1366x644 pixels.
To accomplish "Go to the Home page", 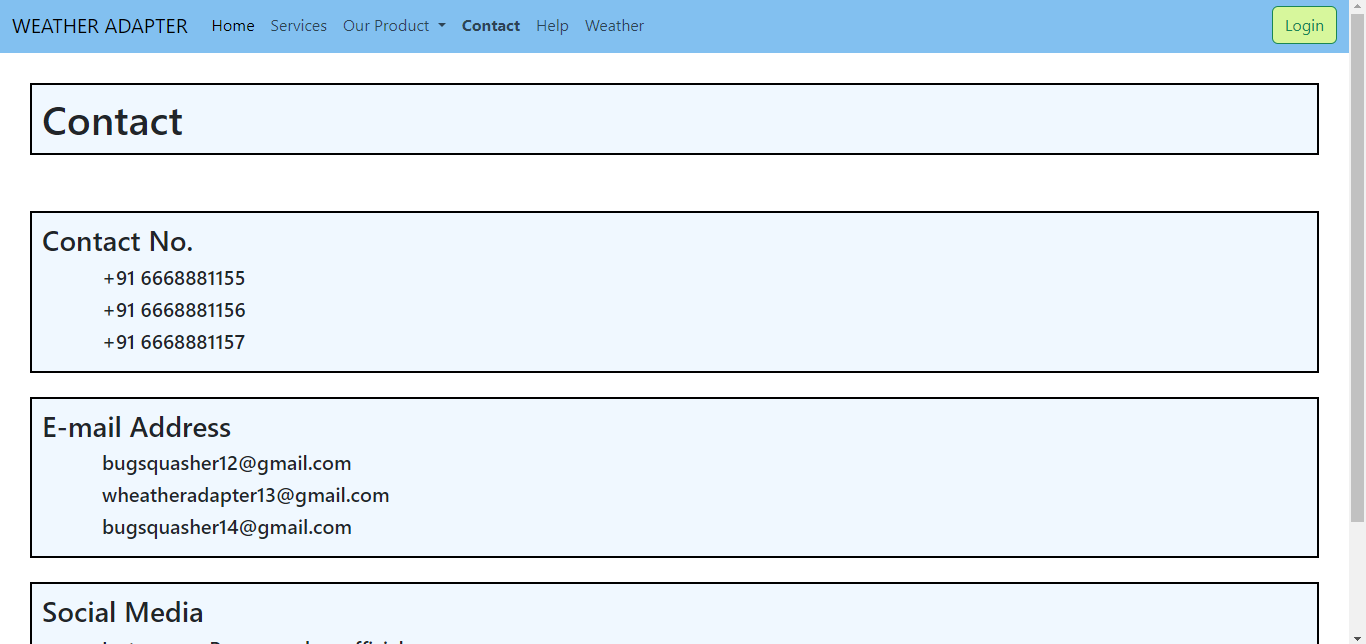I will 233,26.
